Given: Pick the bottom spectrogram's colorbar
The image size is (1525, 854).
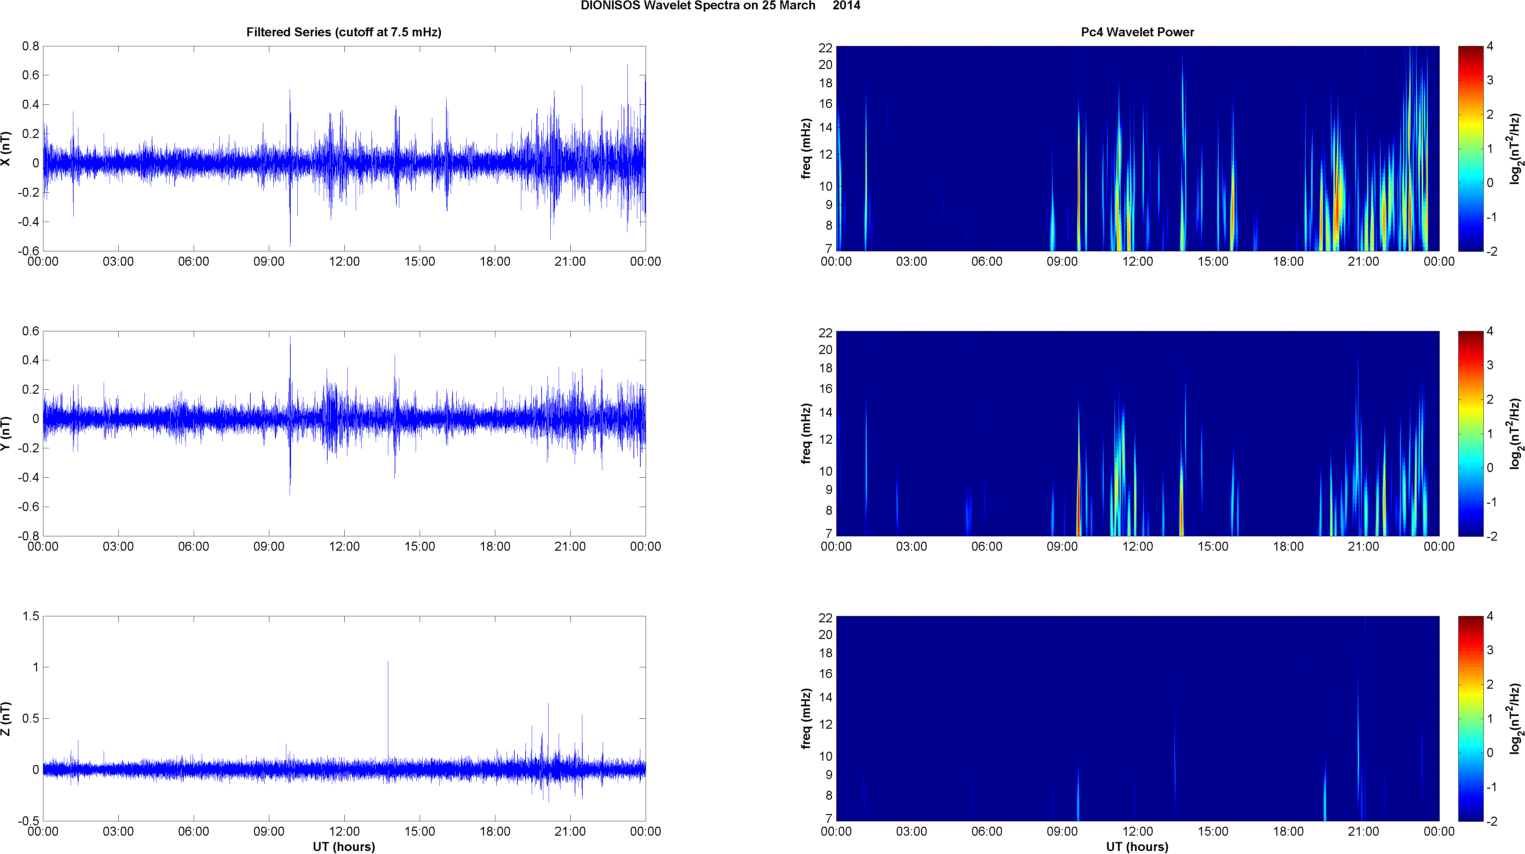Looking at the screenshot, I should click(1470, 719).
